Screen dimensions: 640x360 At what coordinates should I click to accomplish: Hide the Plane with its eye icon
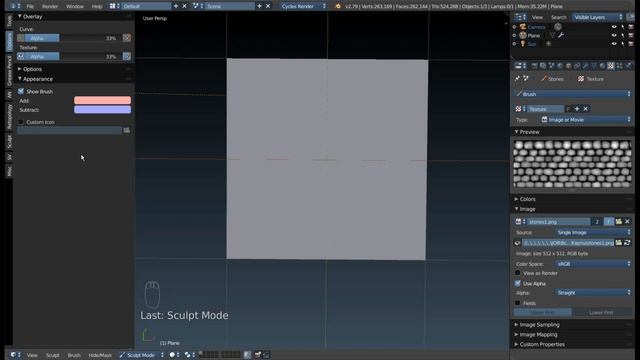[x=614, y=36]
